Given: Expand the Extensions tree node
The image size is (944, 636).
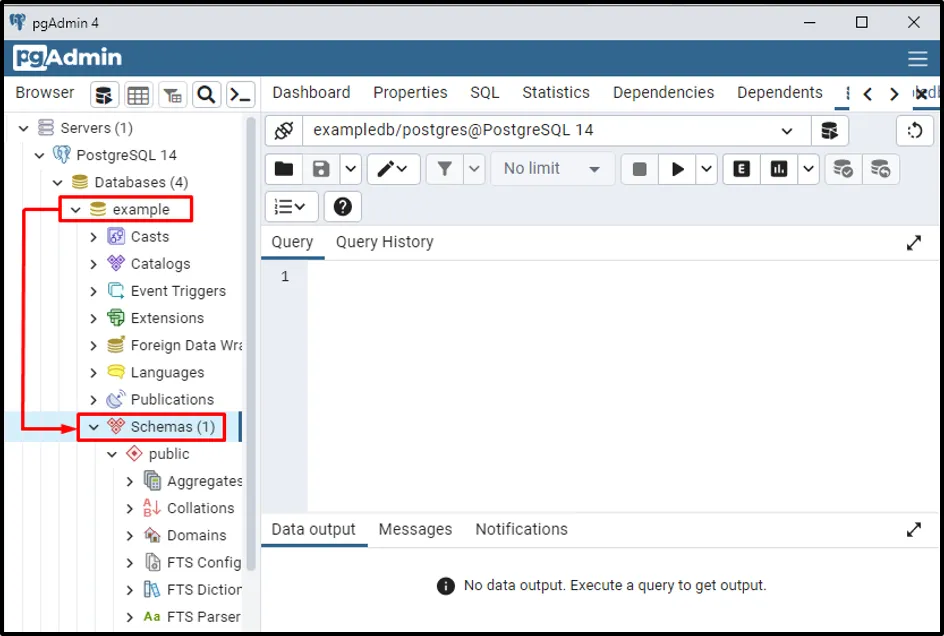Looking at the screenshot, I should [94, 318].
